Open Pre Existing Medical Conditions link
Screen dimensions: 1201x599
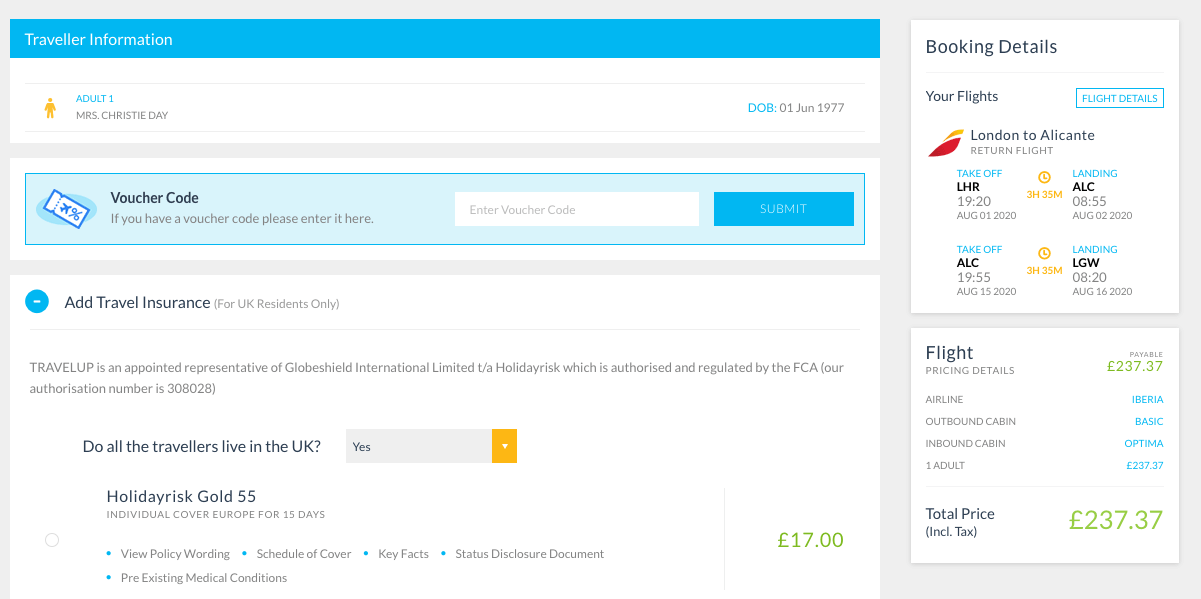tap(204, 578)
